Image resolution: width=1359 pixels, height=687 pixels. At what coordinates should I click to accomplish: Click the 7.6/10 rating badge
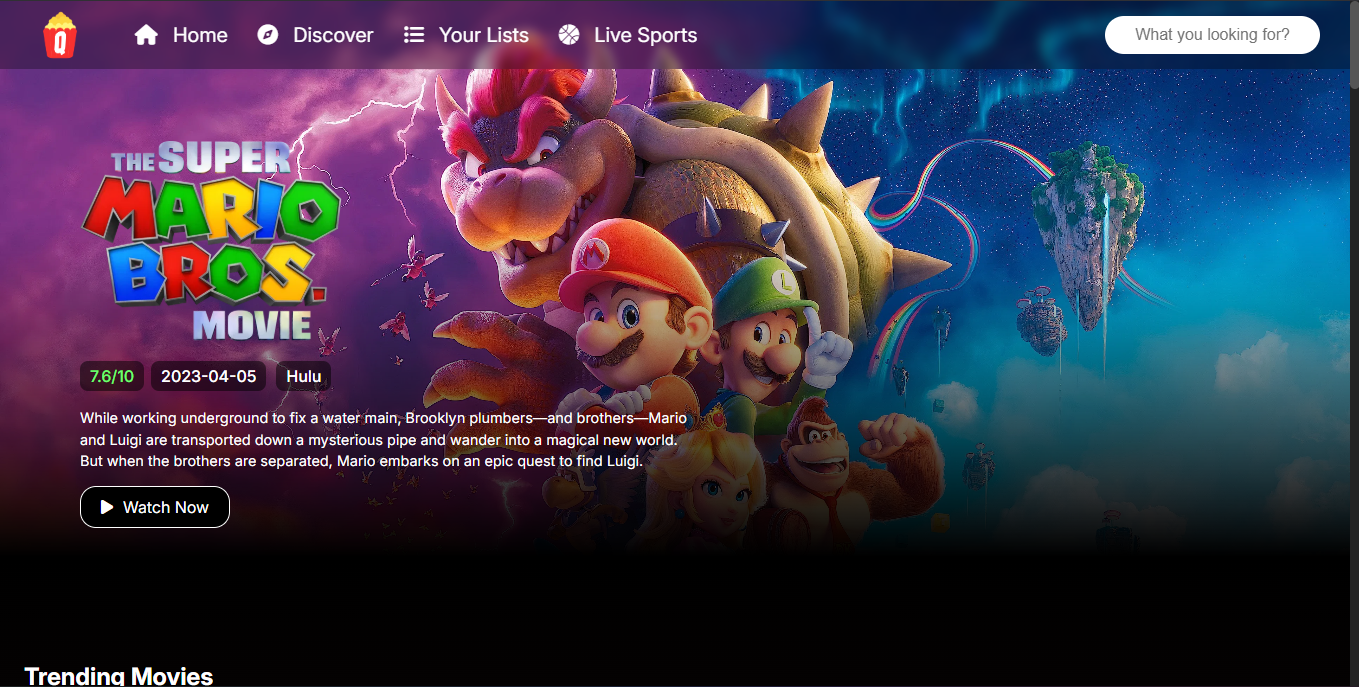[x=111, y=377]
